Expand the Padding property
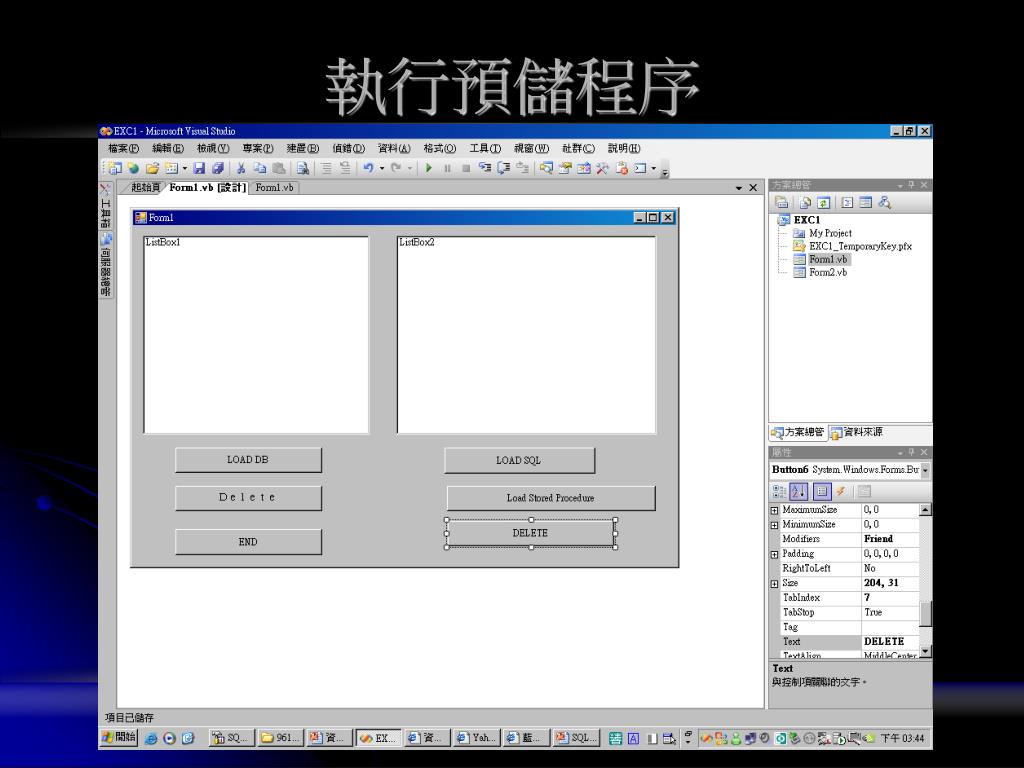The width and height of the screenshot is (1024, 768). (775, 554)
